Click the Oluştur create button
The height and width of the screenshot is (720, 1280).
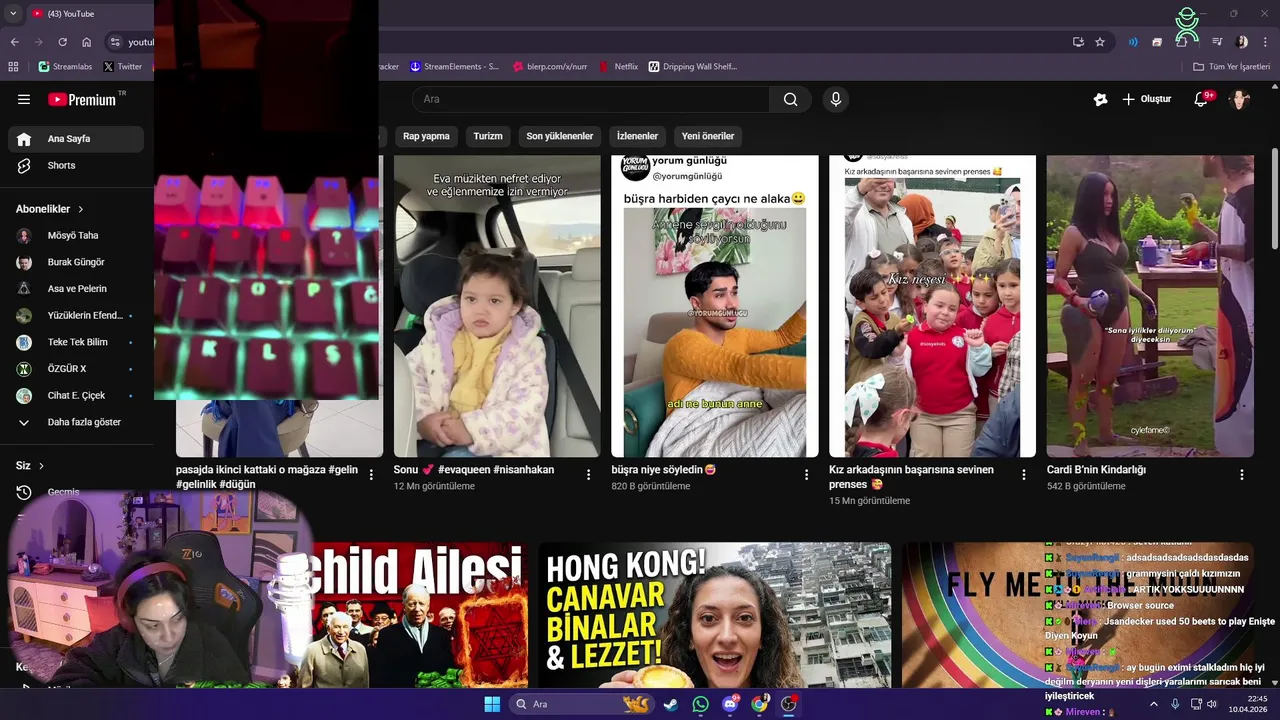(1146, 99)
